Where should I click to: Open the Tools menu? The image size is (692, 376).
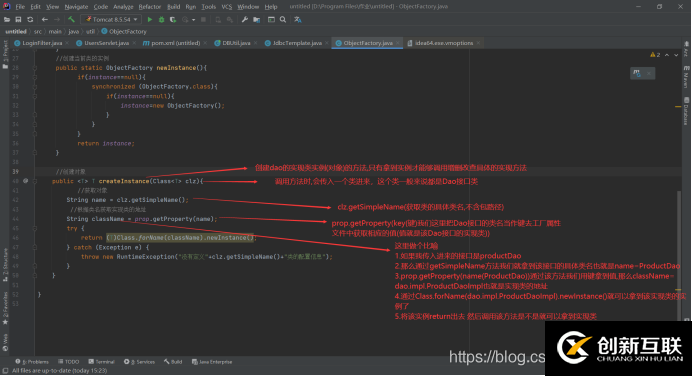209,7
